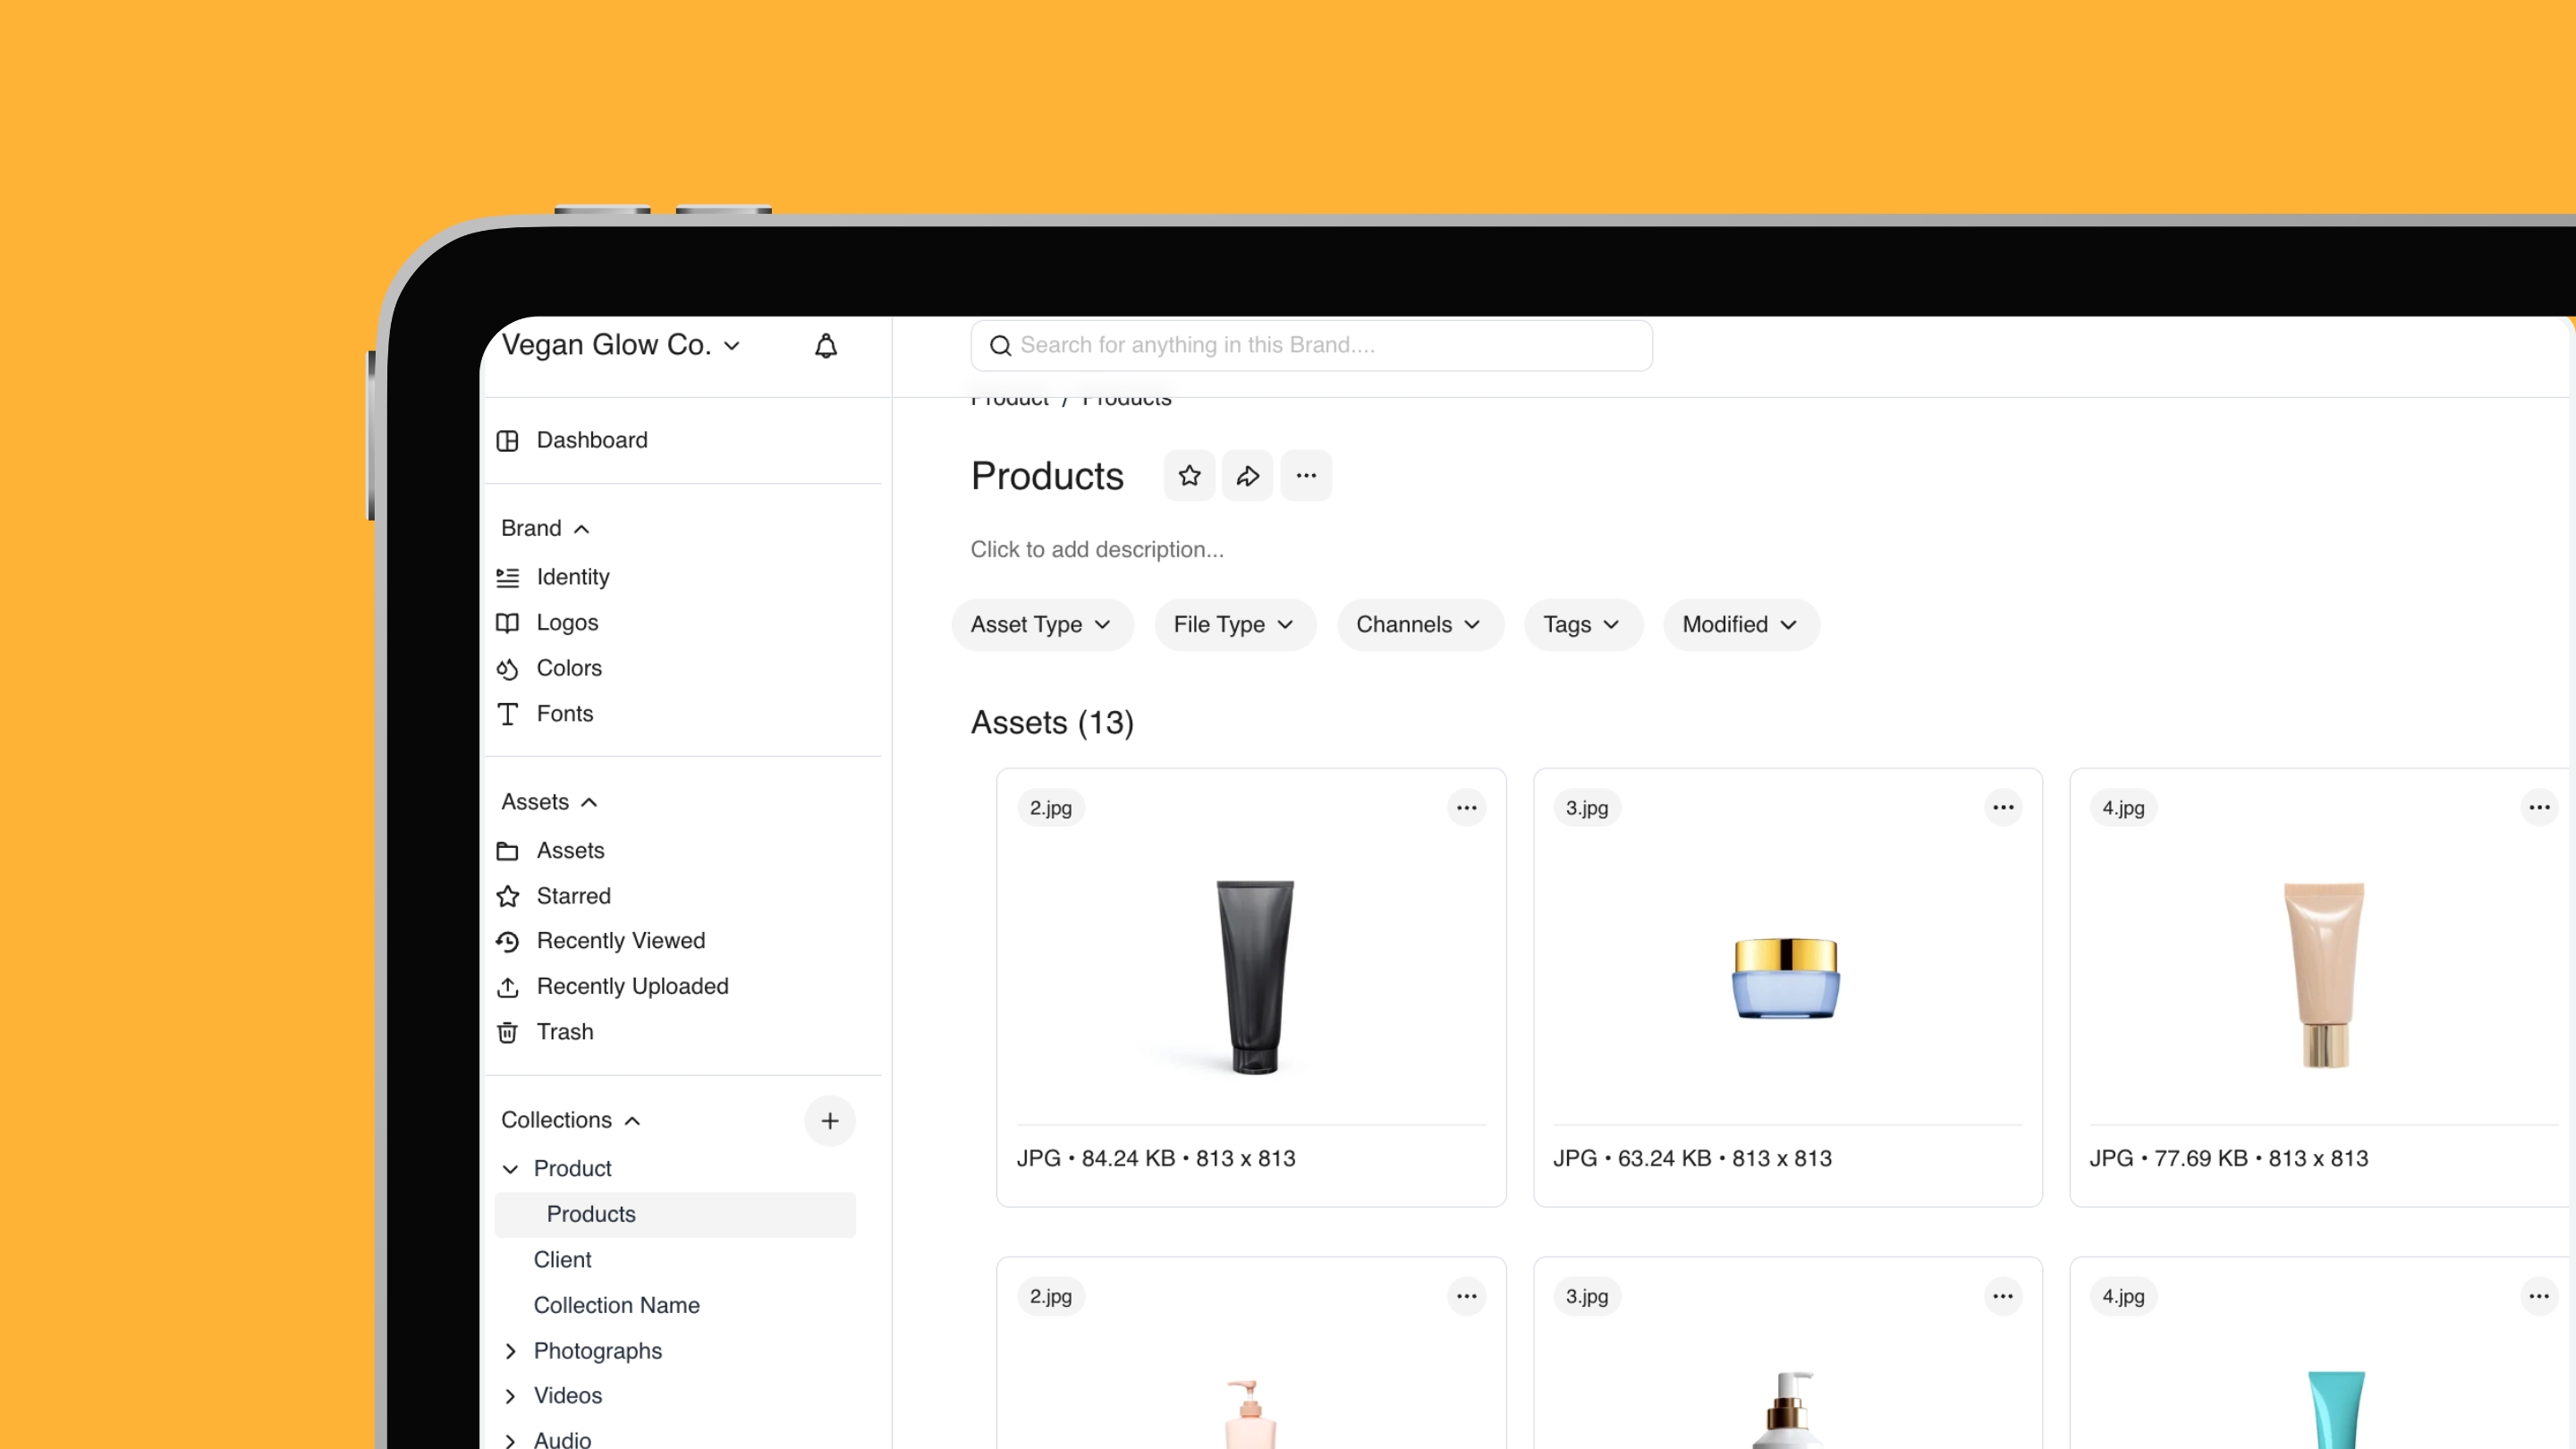Click the Recently Uploaded upload icon
This screenshot has width=2576, height=1449.
pos(508,987)
